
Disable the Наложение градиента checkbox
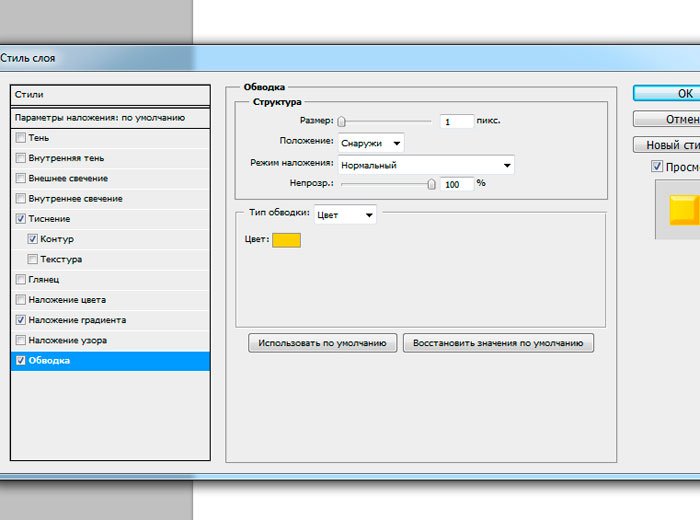click(21, 320)
